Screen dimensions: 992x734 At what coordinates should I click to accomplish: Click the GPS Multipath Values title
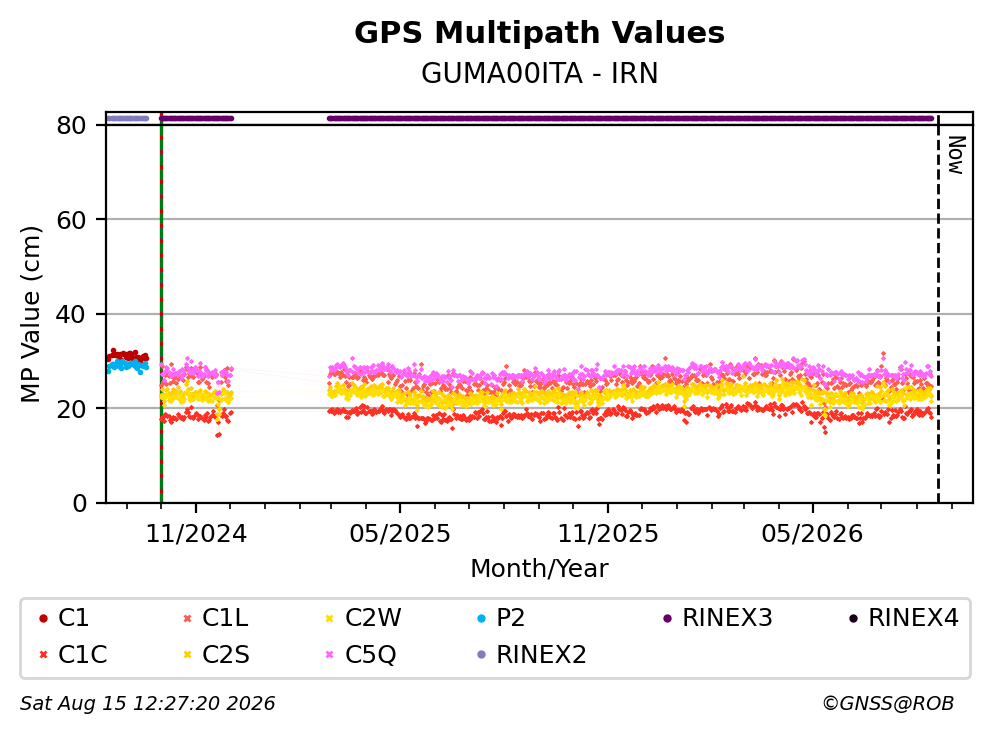pyautogui.click(x=540, y=33)
